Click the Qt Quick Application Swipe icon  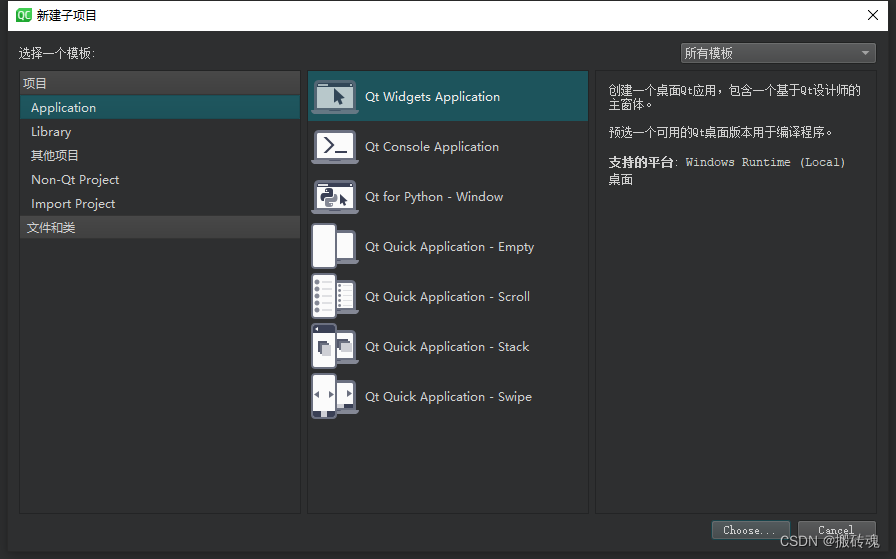click(x=335, y=397)
